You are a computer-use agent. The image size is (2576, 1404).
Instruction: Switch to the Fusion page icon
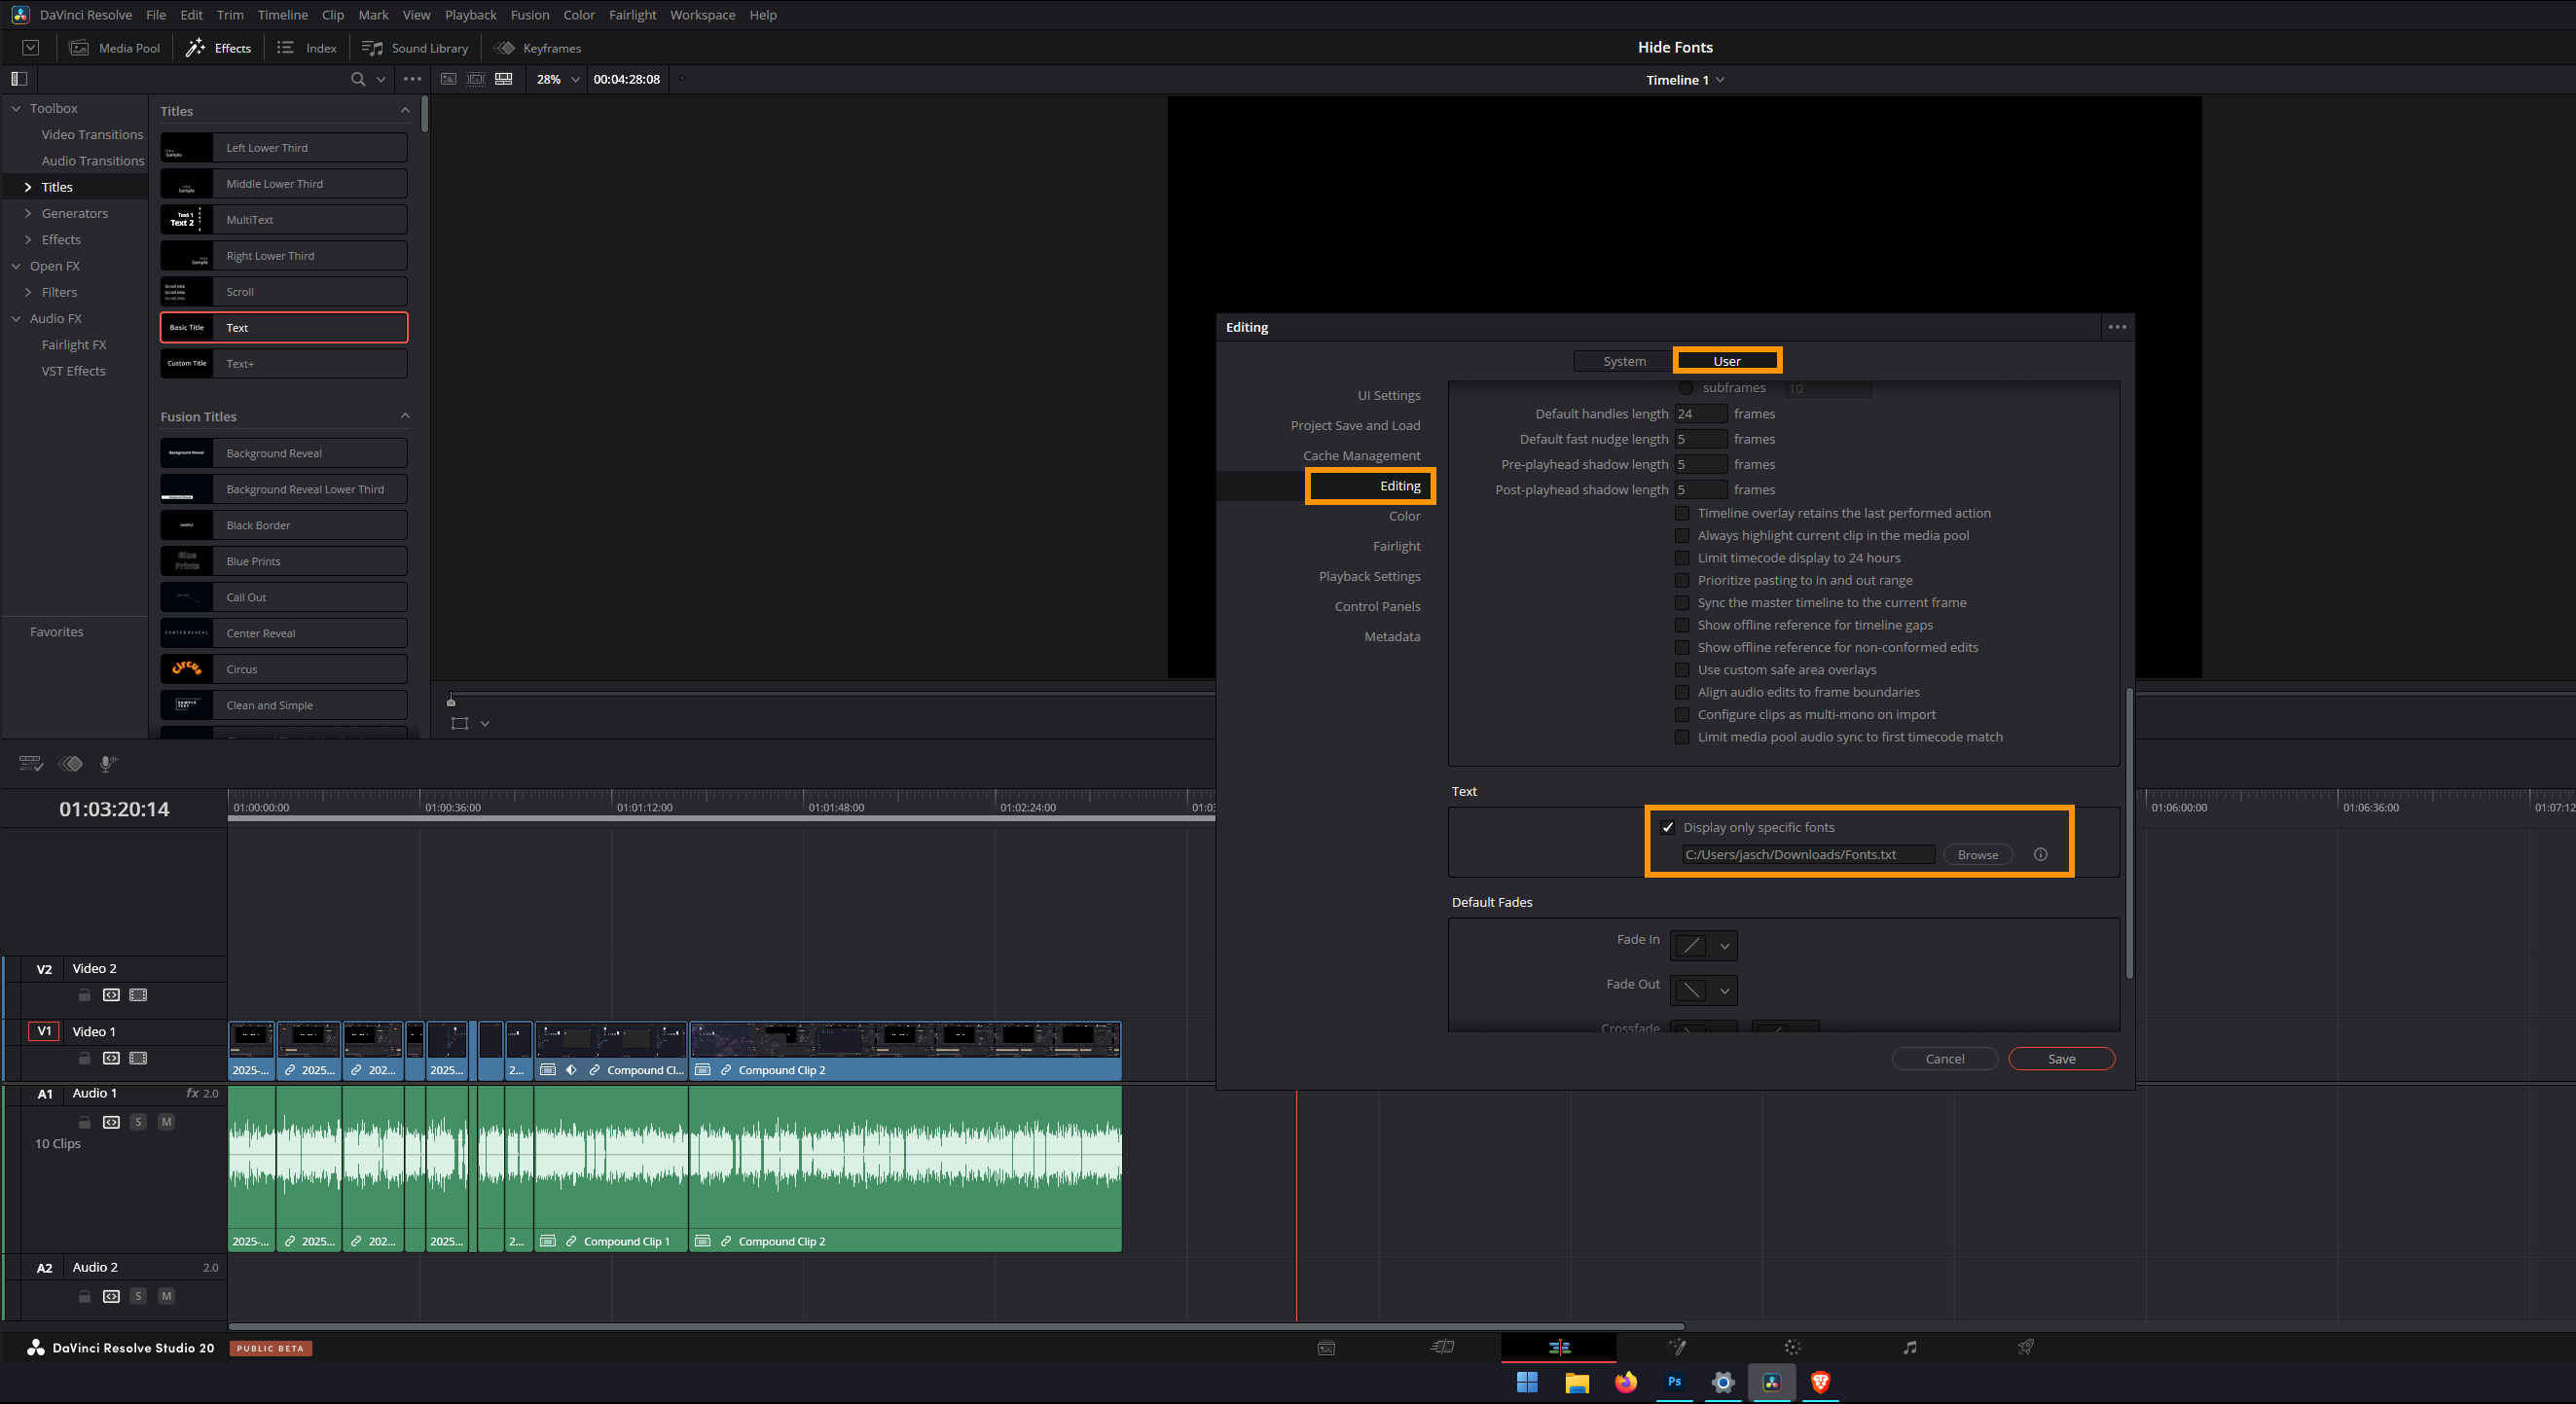click(1677, 1347)
